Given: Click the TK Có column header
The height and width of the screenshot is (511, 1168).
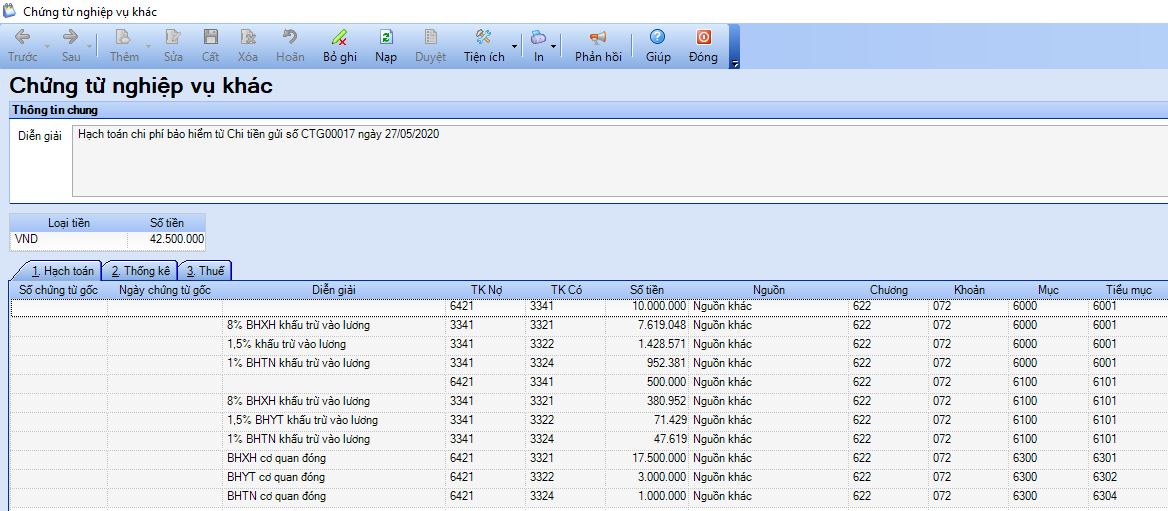Looking at the screenshot, I should (x=566, y=290).
